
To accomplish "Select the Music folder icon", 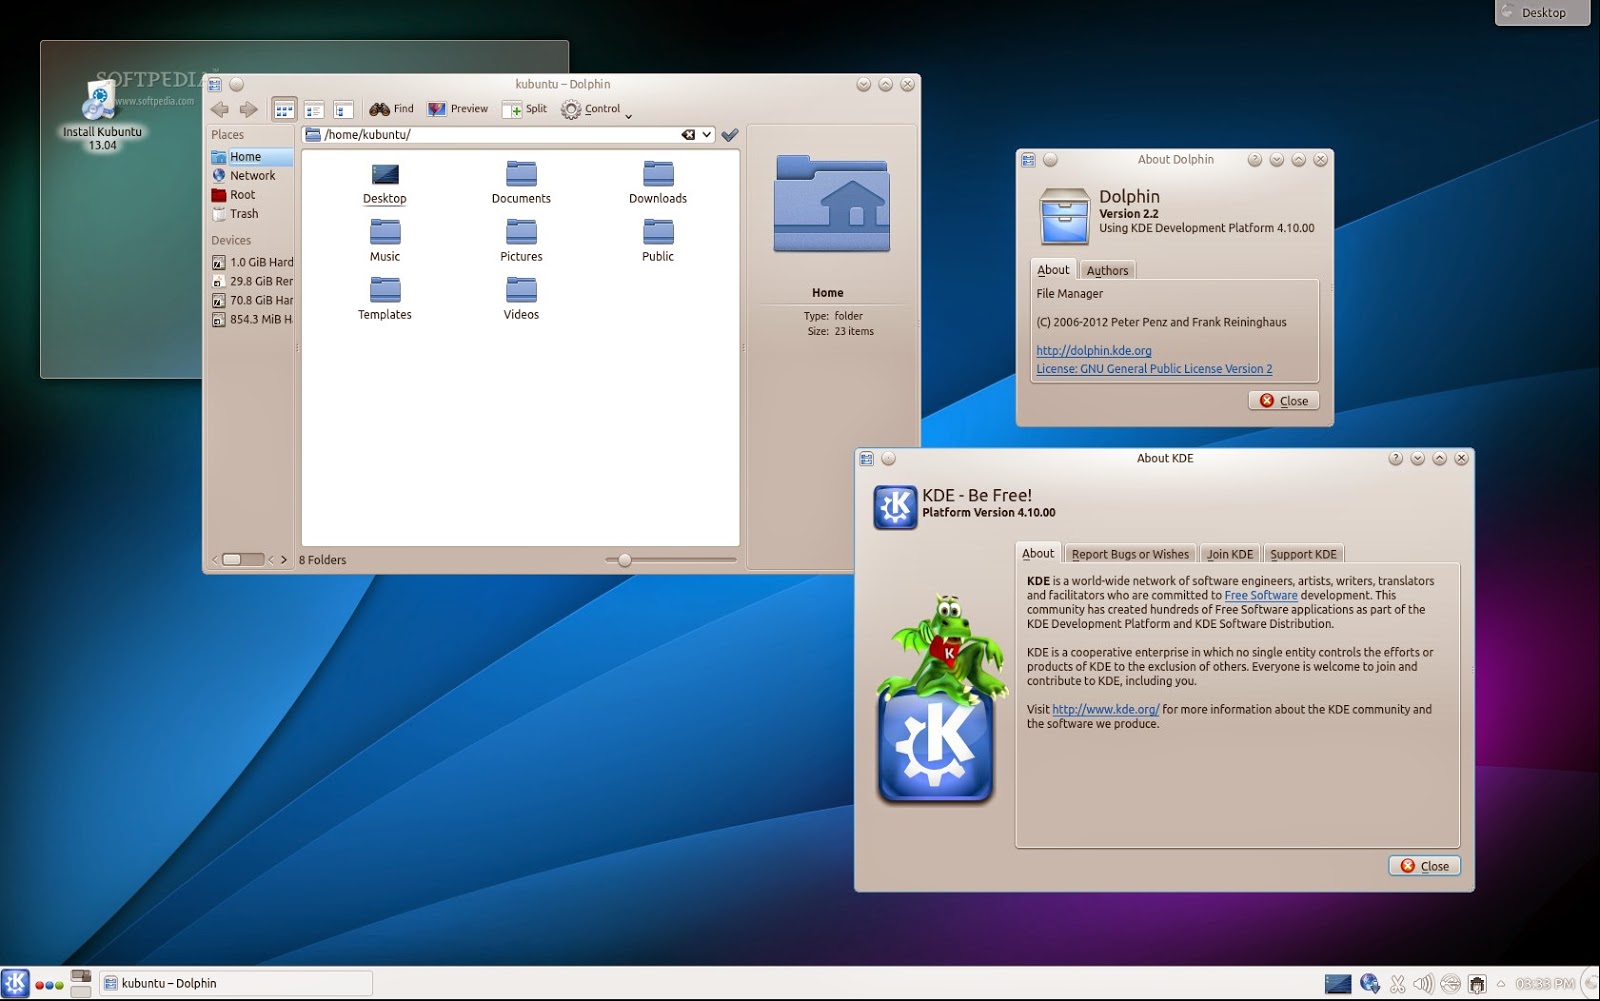I will [385, 241].
